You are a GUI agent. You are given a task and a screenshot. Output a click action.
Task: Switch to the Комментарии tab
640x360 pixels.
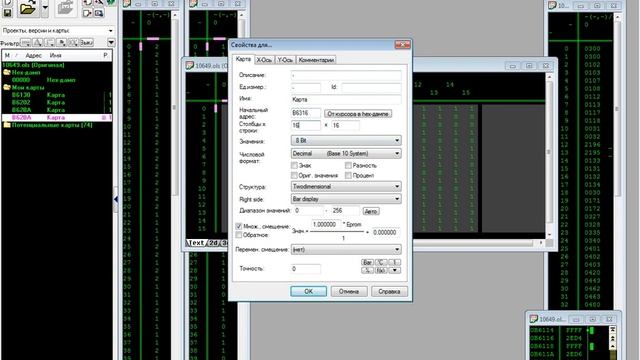point(316,60)
